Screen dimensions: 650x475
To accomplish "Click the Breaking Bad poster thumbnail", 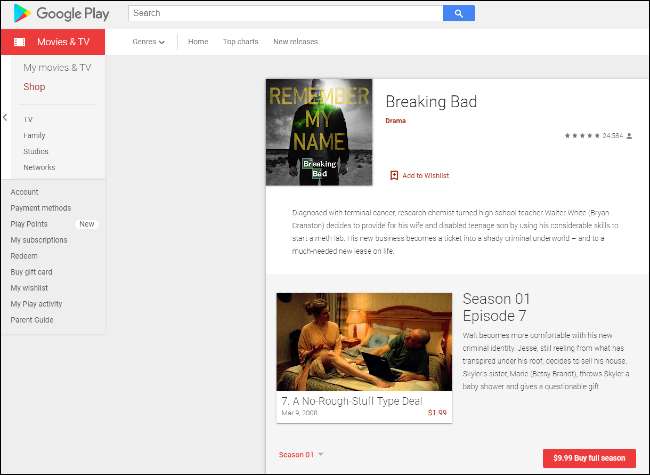I will 319,132.
